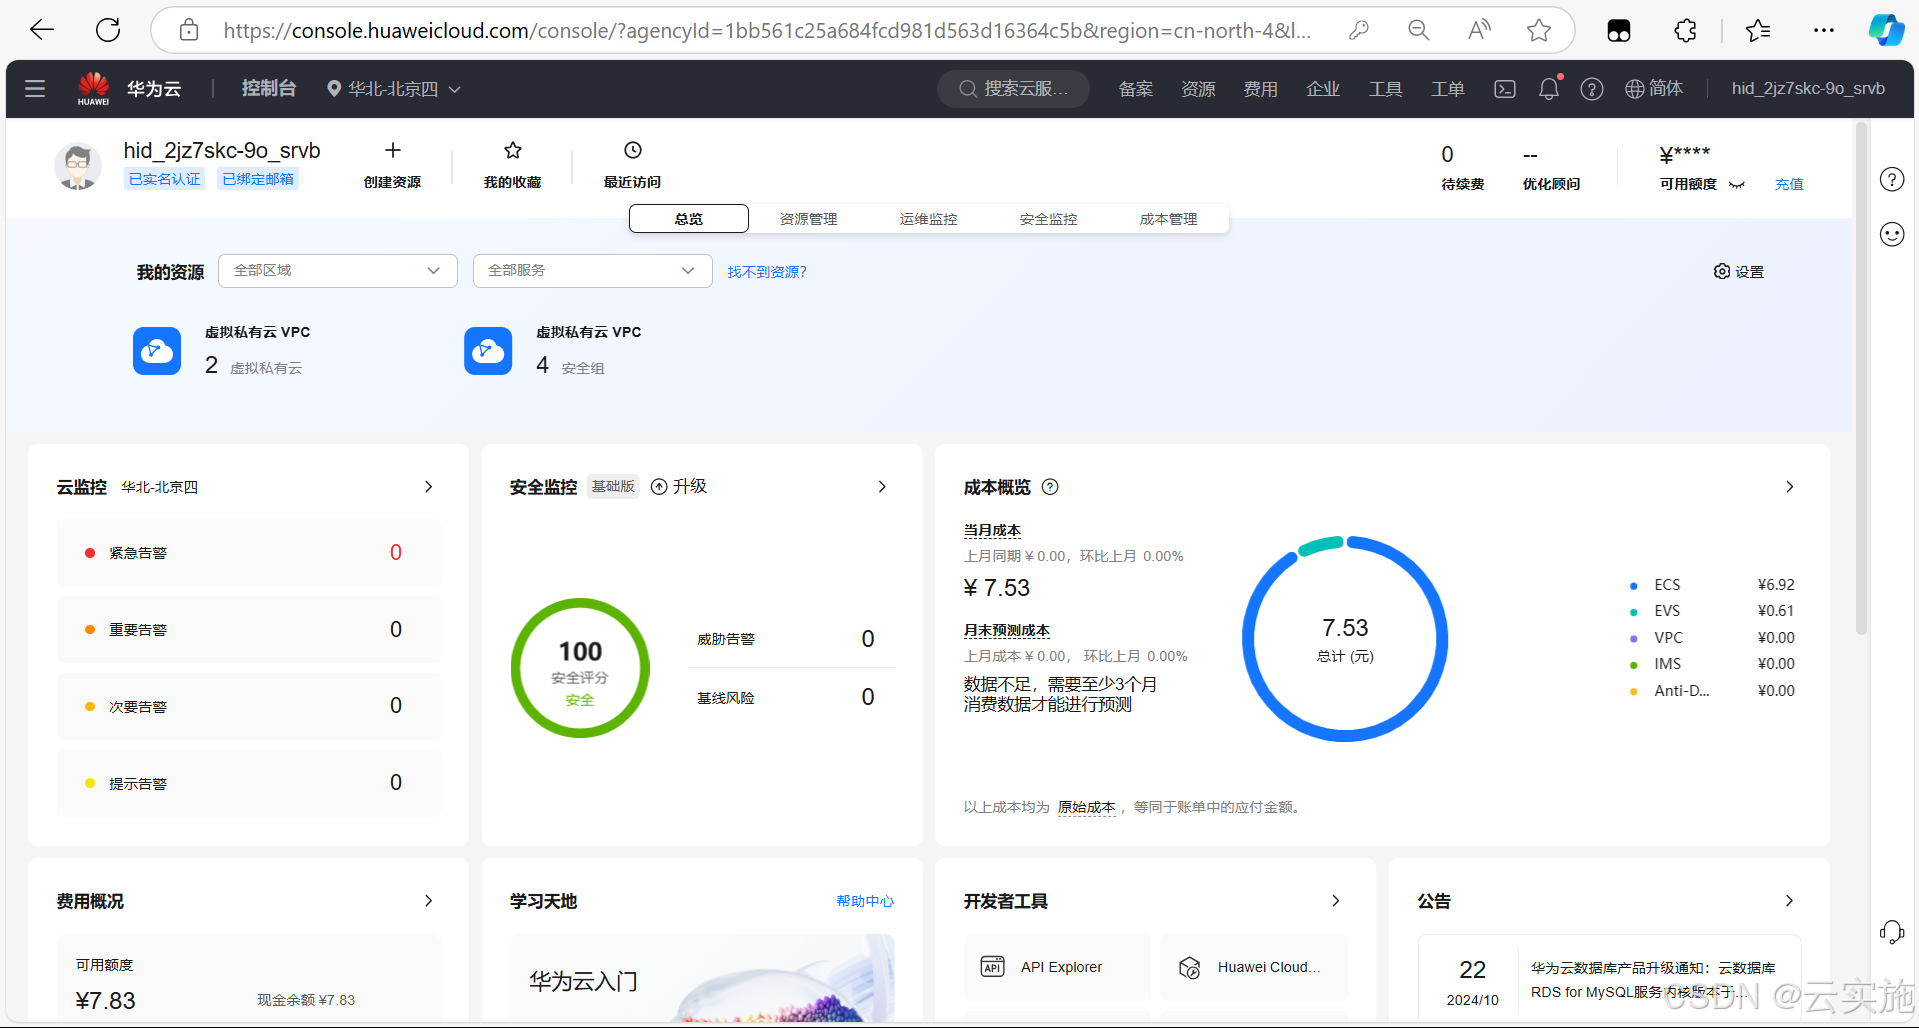Open CloudShell terminal icon in header

pyautogui.click(x=1504, y=89)
